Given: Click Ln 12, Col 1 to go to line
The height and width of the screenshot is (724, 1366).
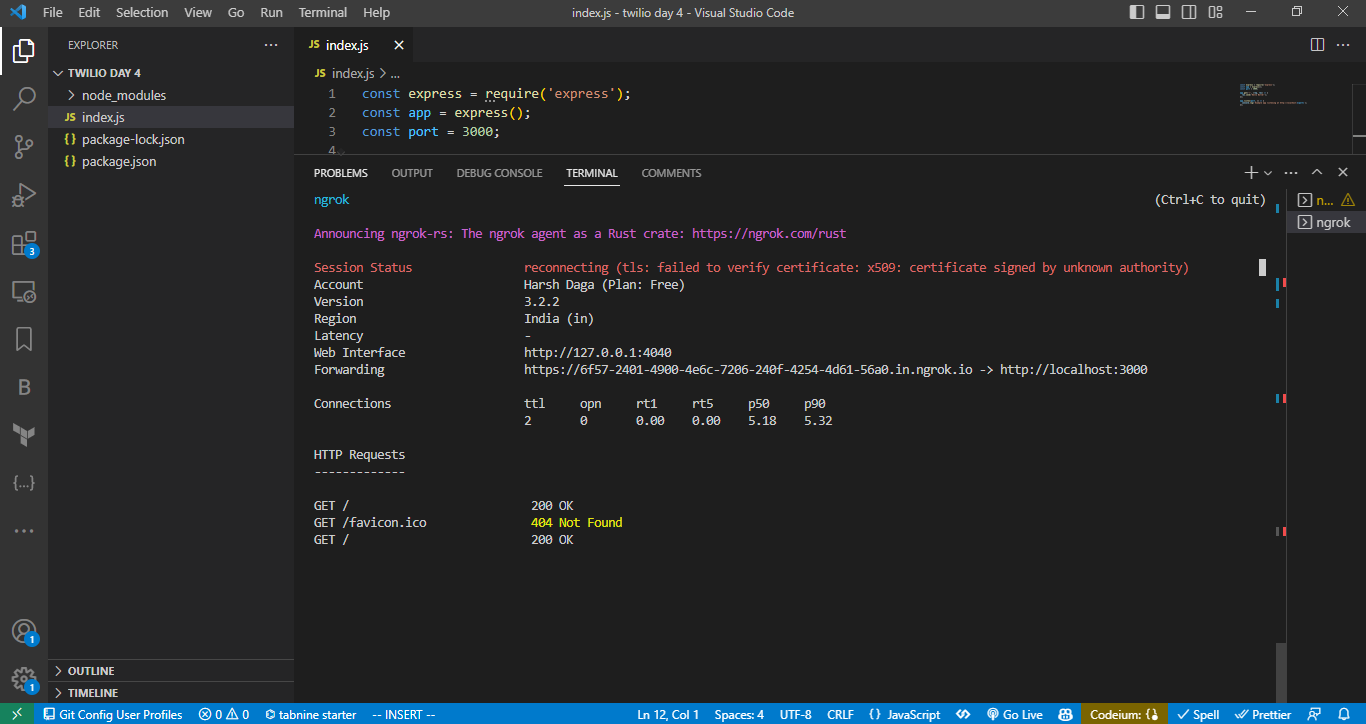Looking at the screenshot, I should [668, 714].
